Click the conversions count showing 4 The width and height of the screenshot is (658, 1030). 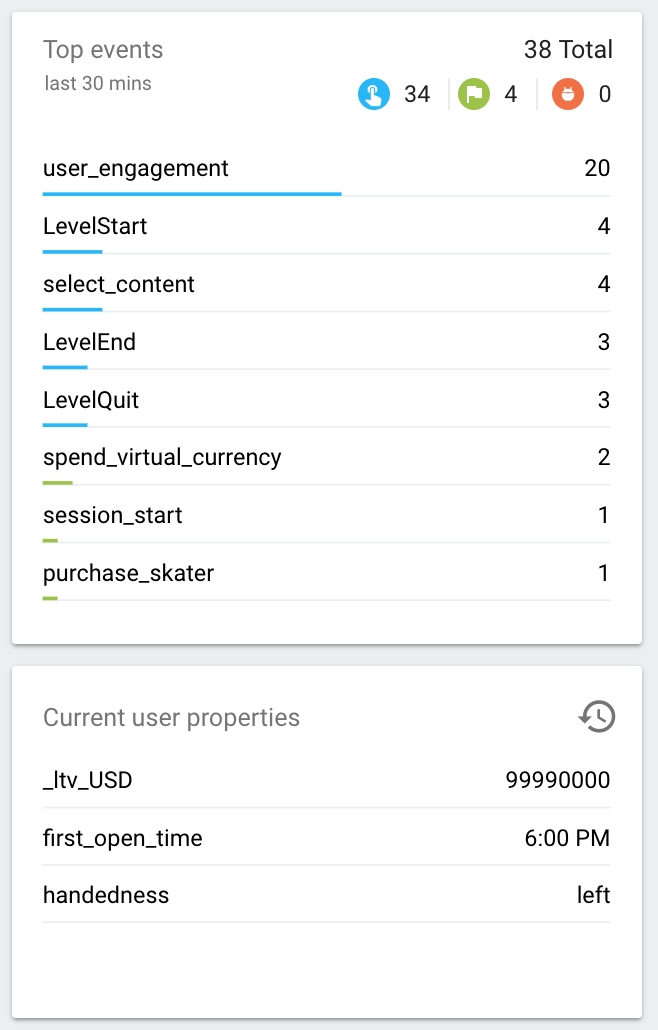click(509, 93)
